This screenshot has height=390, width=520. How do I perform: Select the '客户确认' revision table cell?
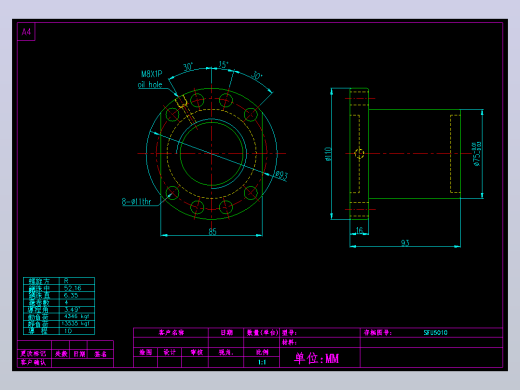pyautogui.click(x=33, y=362)
